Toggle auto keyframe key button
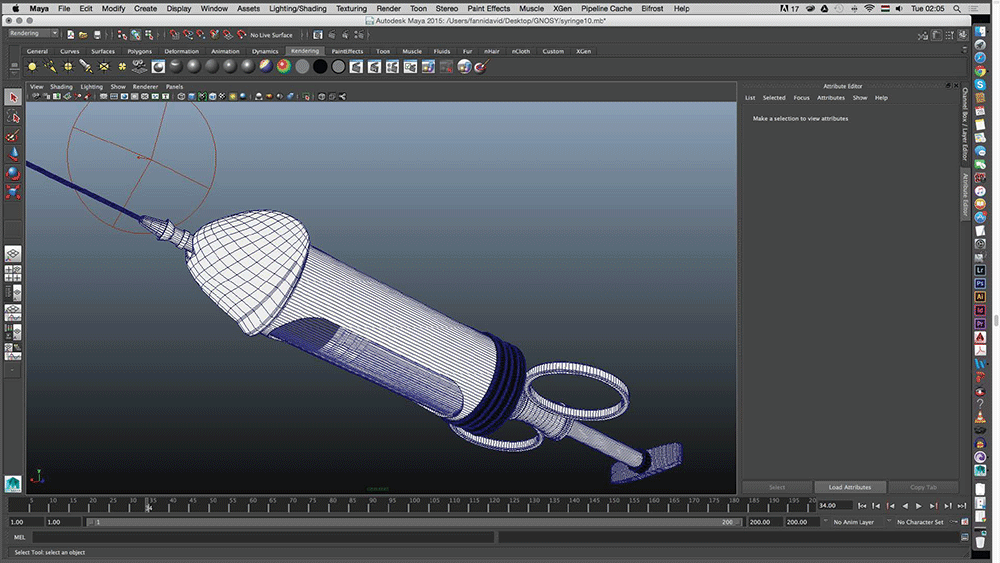 (x=955, y=522)
